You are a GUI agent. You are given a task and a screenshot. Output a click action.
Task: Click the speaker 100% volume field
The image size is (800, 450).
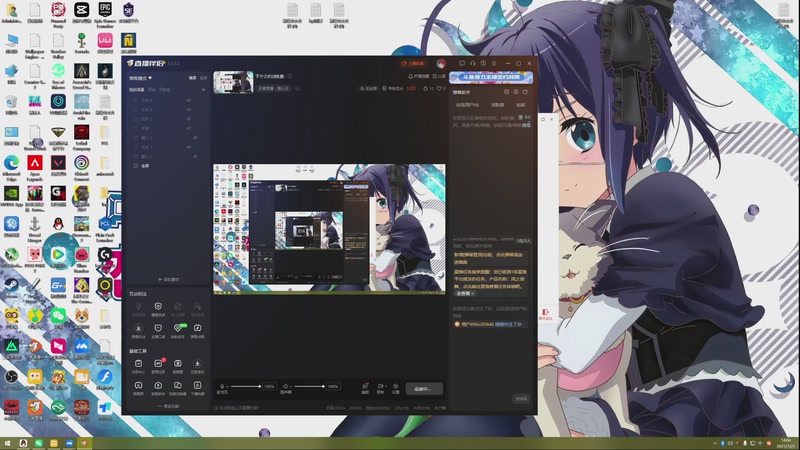click(x=333, y=386)
